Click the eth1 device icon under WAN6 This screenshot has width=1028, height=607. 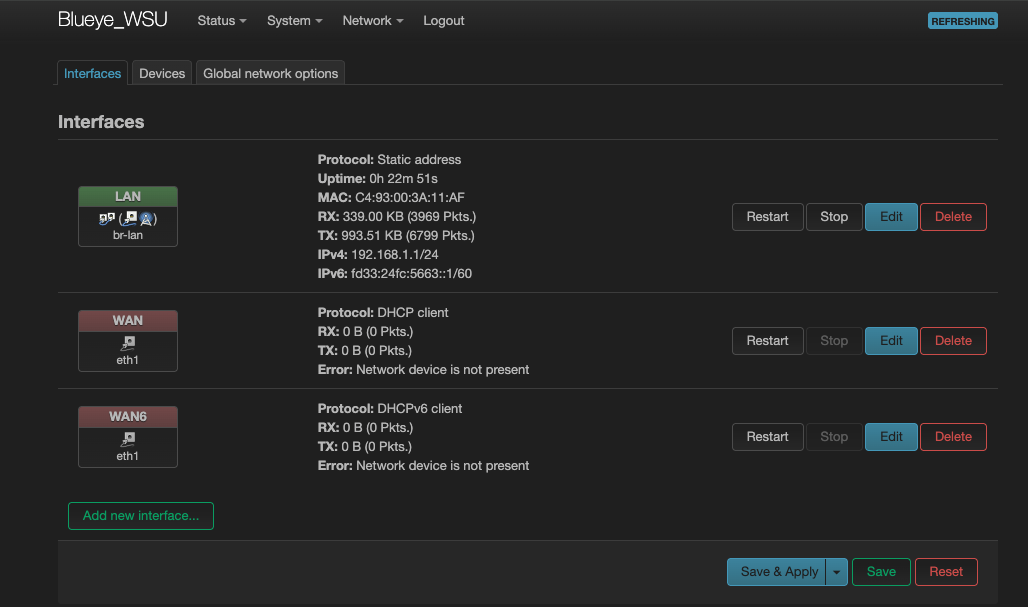pyautogui.click(x=128, y=439)
